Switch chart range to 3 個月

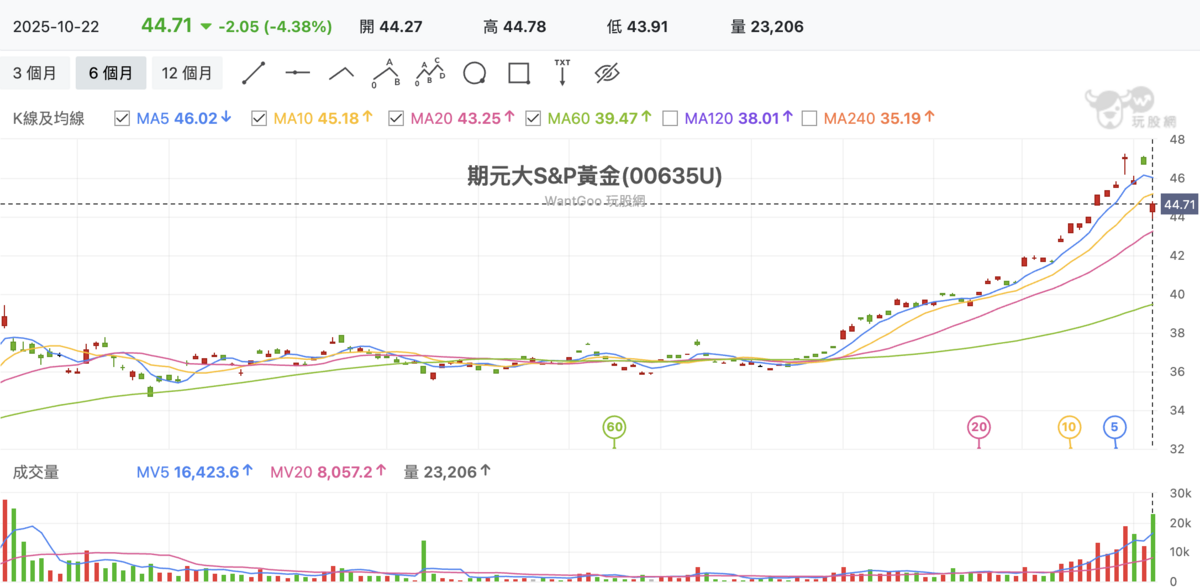click(x=36, y=73)
